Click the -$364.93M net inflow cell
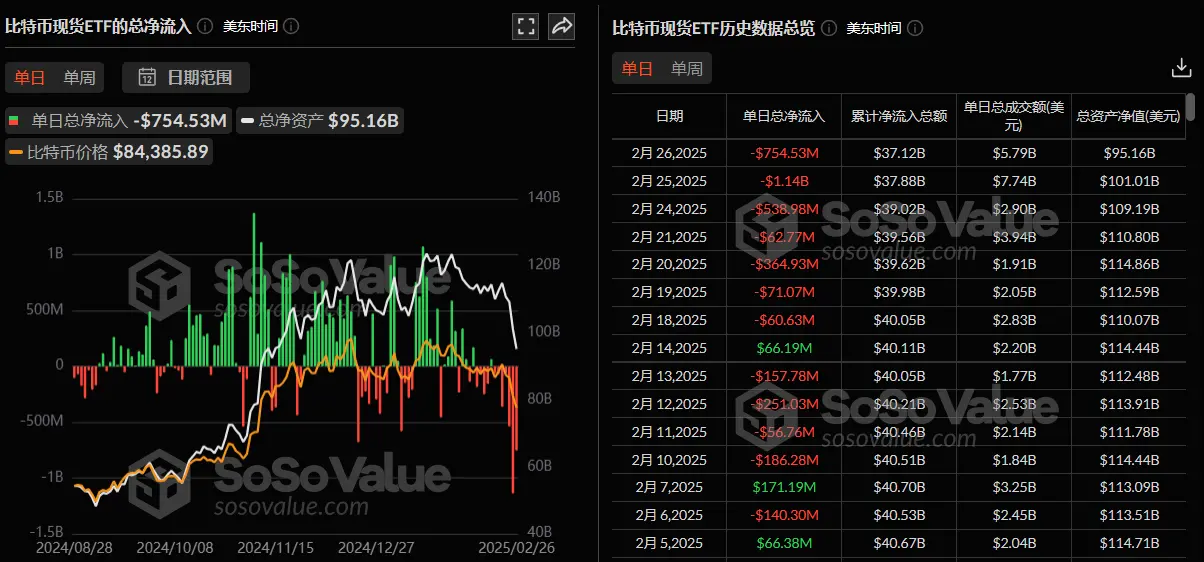Screen dimensions: 1204x562 click(784, 265)
